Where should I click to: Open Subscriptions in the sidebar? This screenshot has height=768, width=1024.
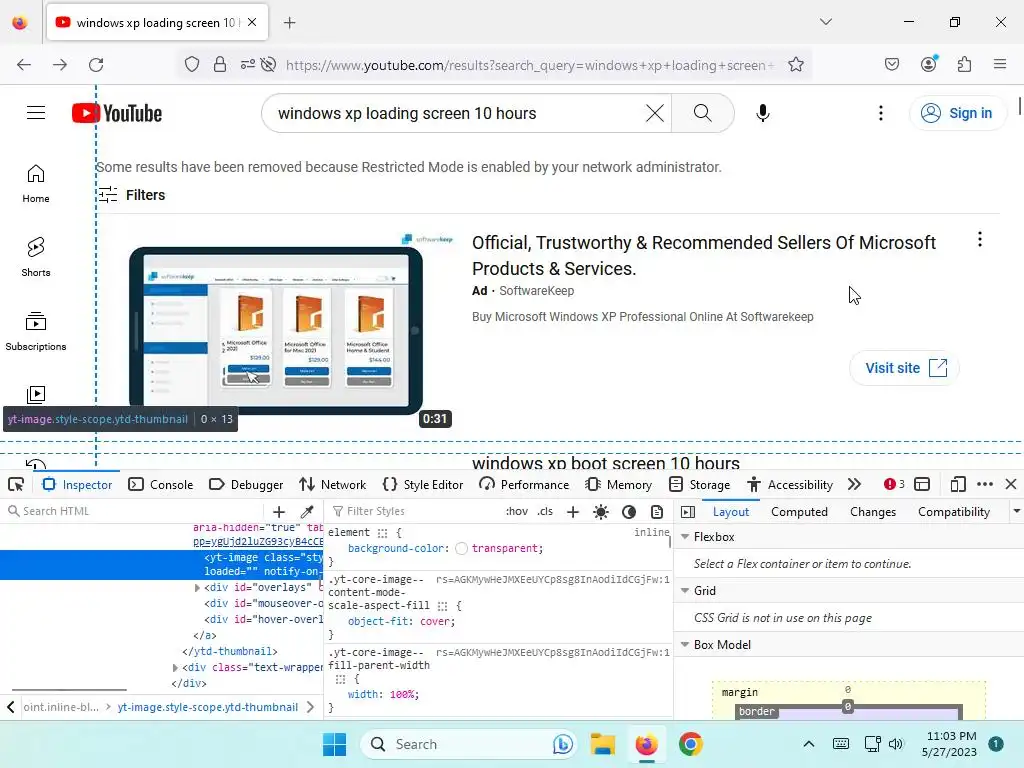pos(36,331)
